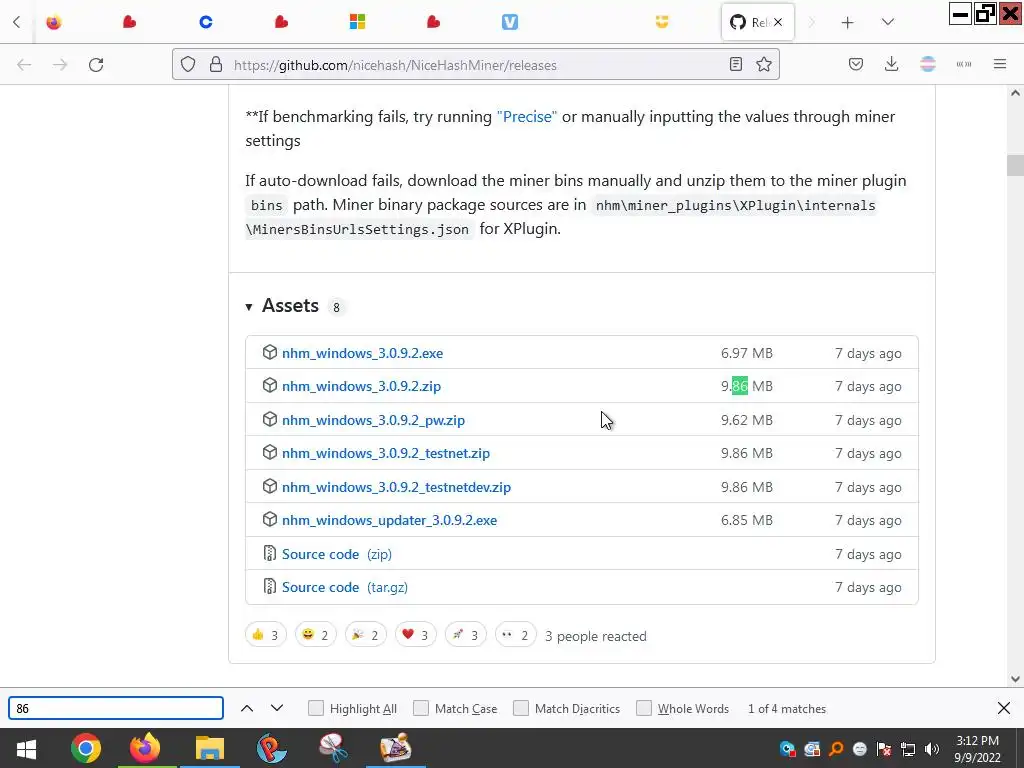Switch to the blue C icon tab
Image resolution: width=1024 pixels, height=768 pixels.
[x=206, y=22]
